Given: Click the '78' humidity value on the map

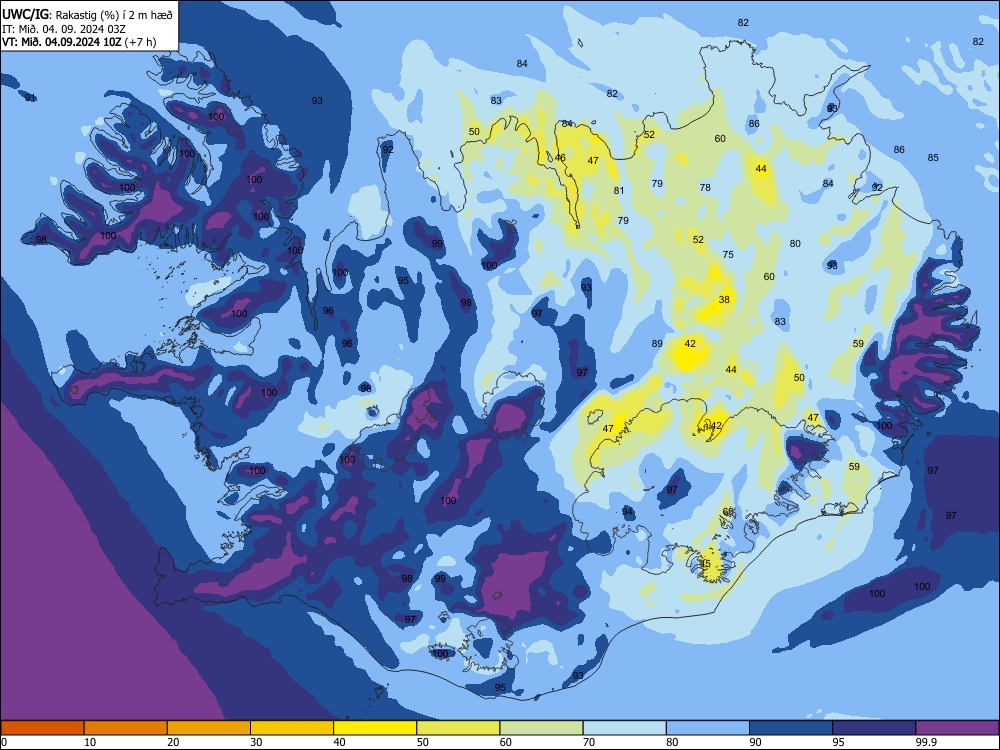Looking at the screenshot, I should [705, 188].
